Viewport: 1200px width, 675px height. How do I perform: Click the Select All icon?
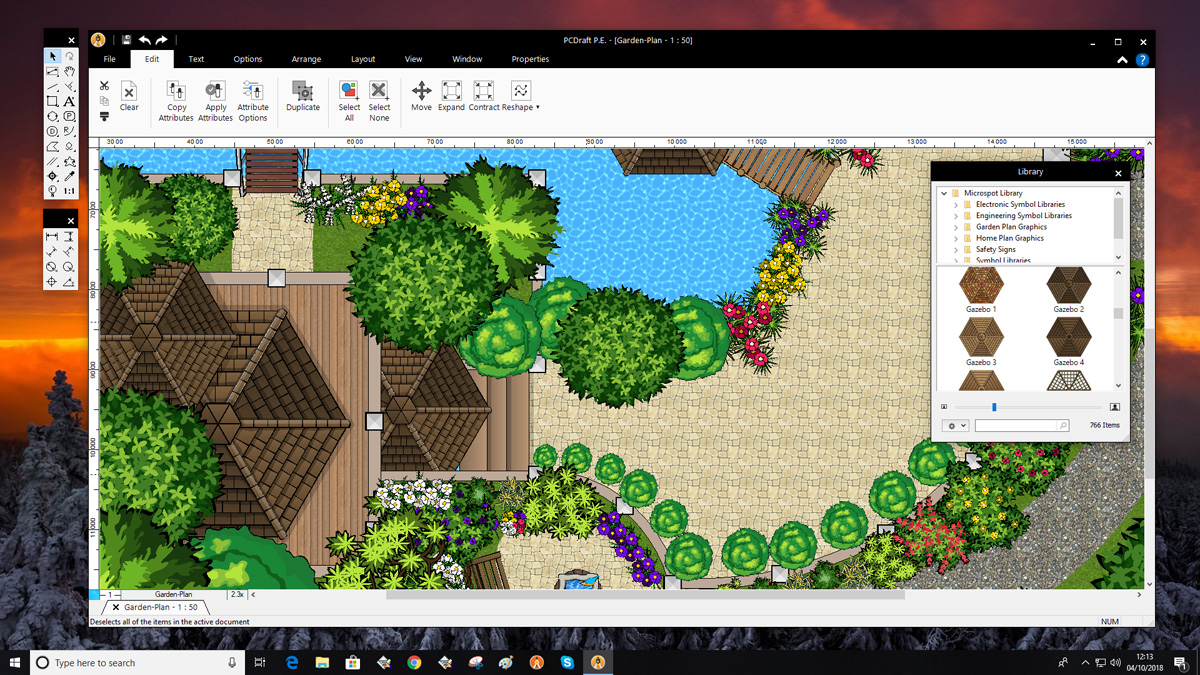pyautogui.click(x=349, y=91)
